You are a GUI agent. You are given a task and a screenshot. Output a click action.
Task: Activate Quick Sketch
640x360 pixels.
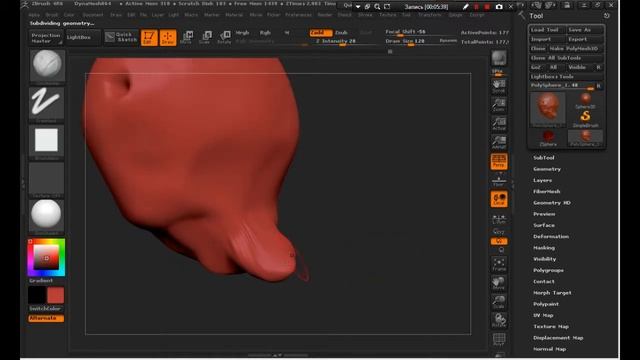point(121,37)
